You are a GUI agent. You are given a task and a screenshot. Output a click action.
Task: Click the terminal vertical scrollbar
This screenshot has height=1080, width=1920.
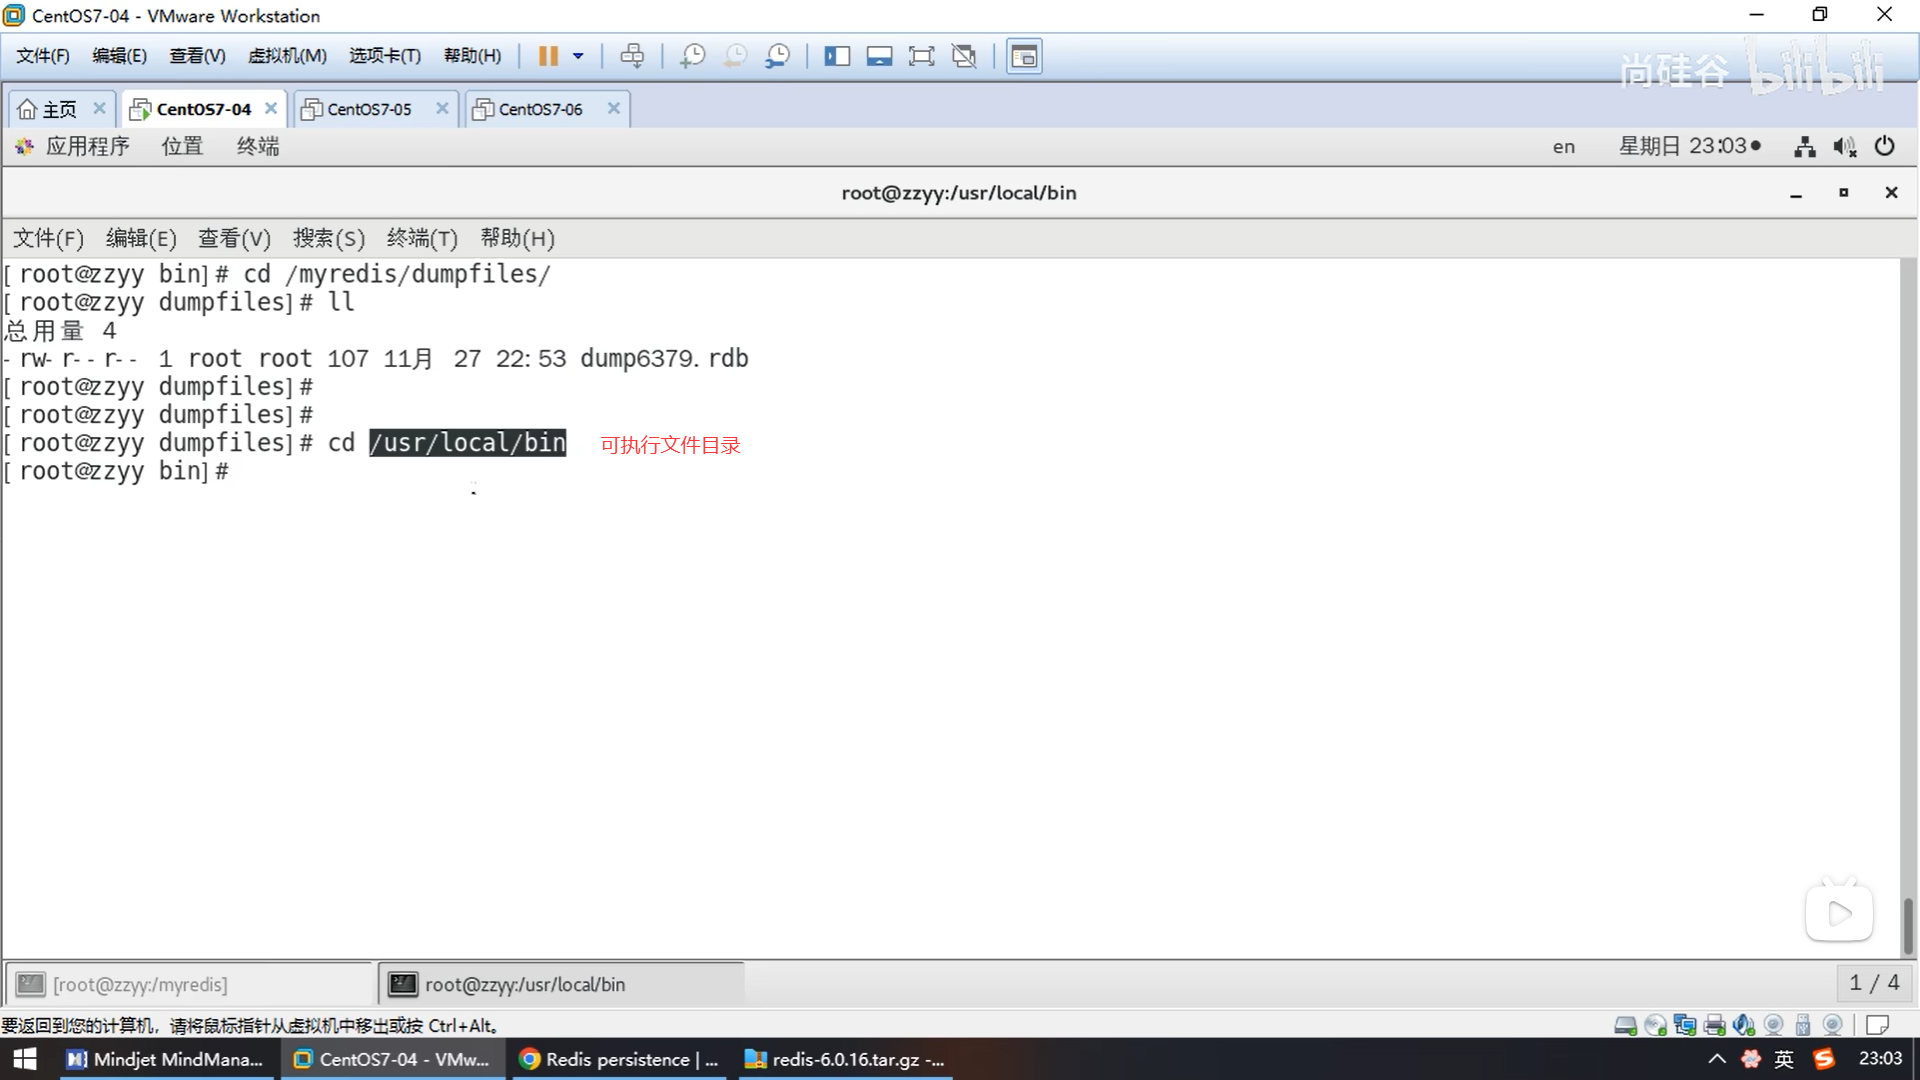1907,925
